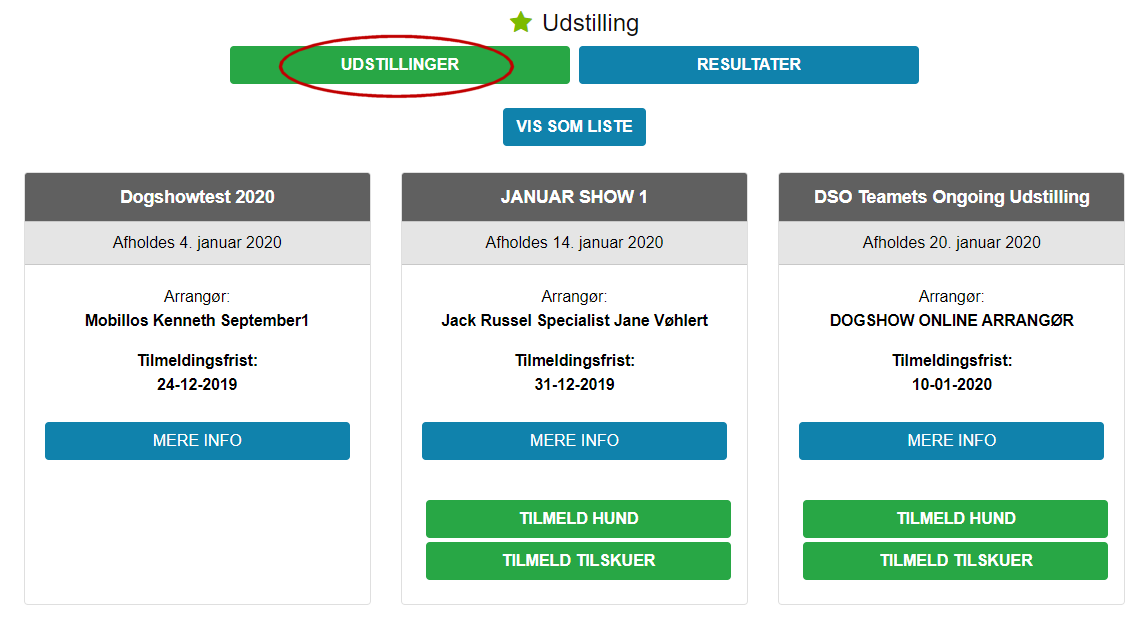Click the deadline date 31-12-2019
1134x620 pixels.
pyautogui.click(x=574, y=385)
